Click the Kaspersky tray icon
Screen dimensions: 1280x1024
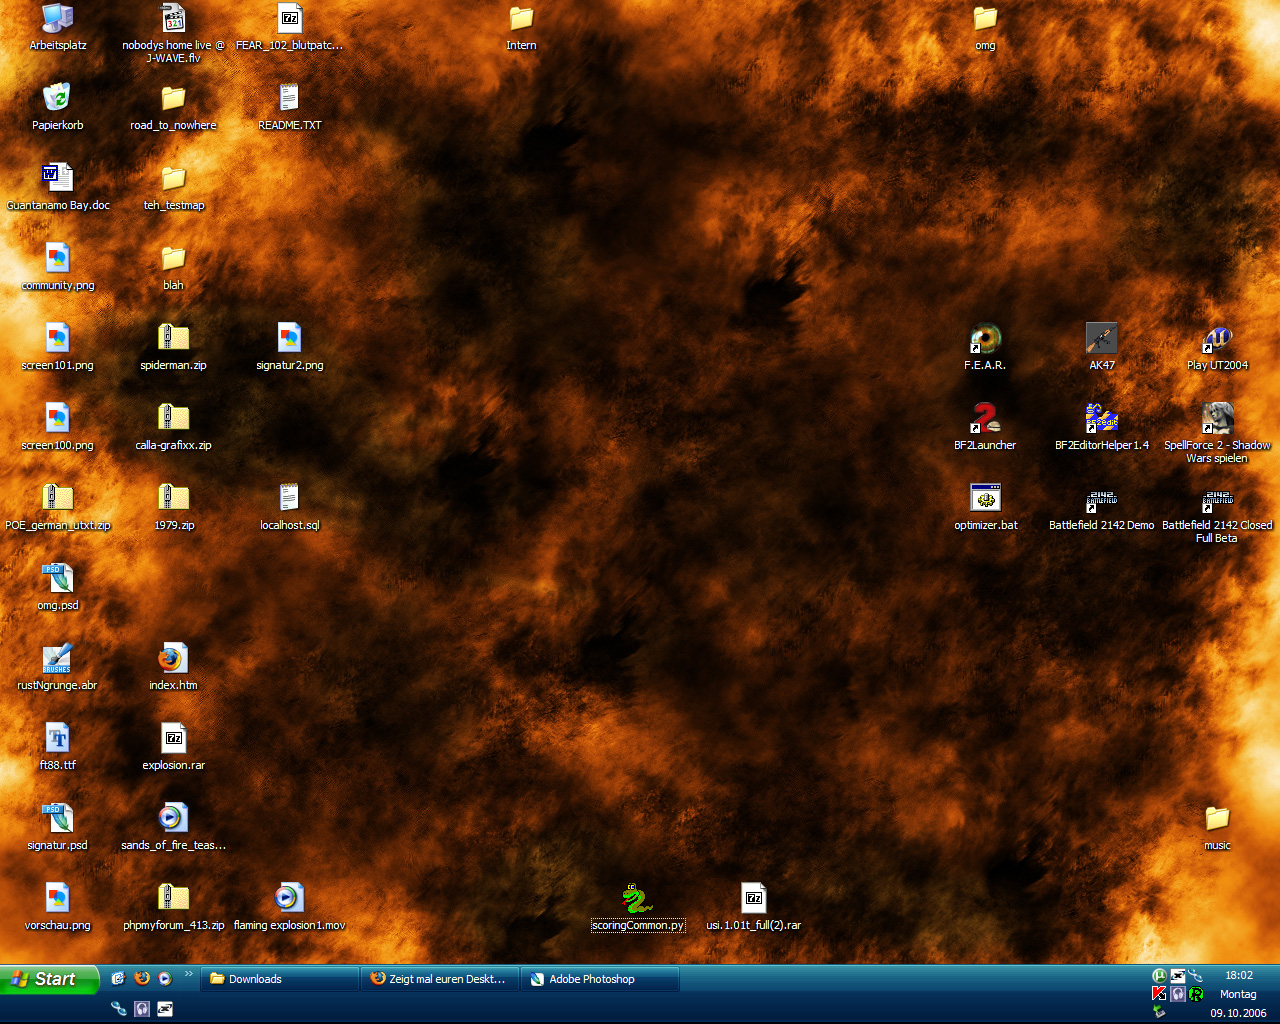point(1159,993)
